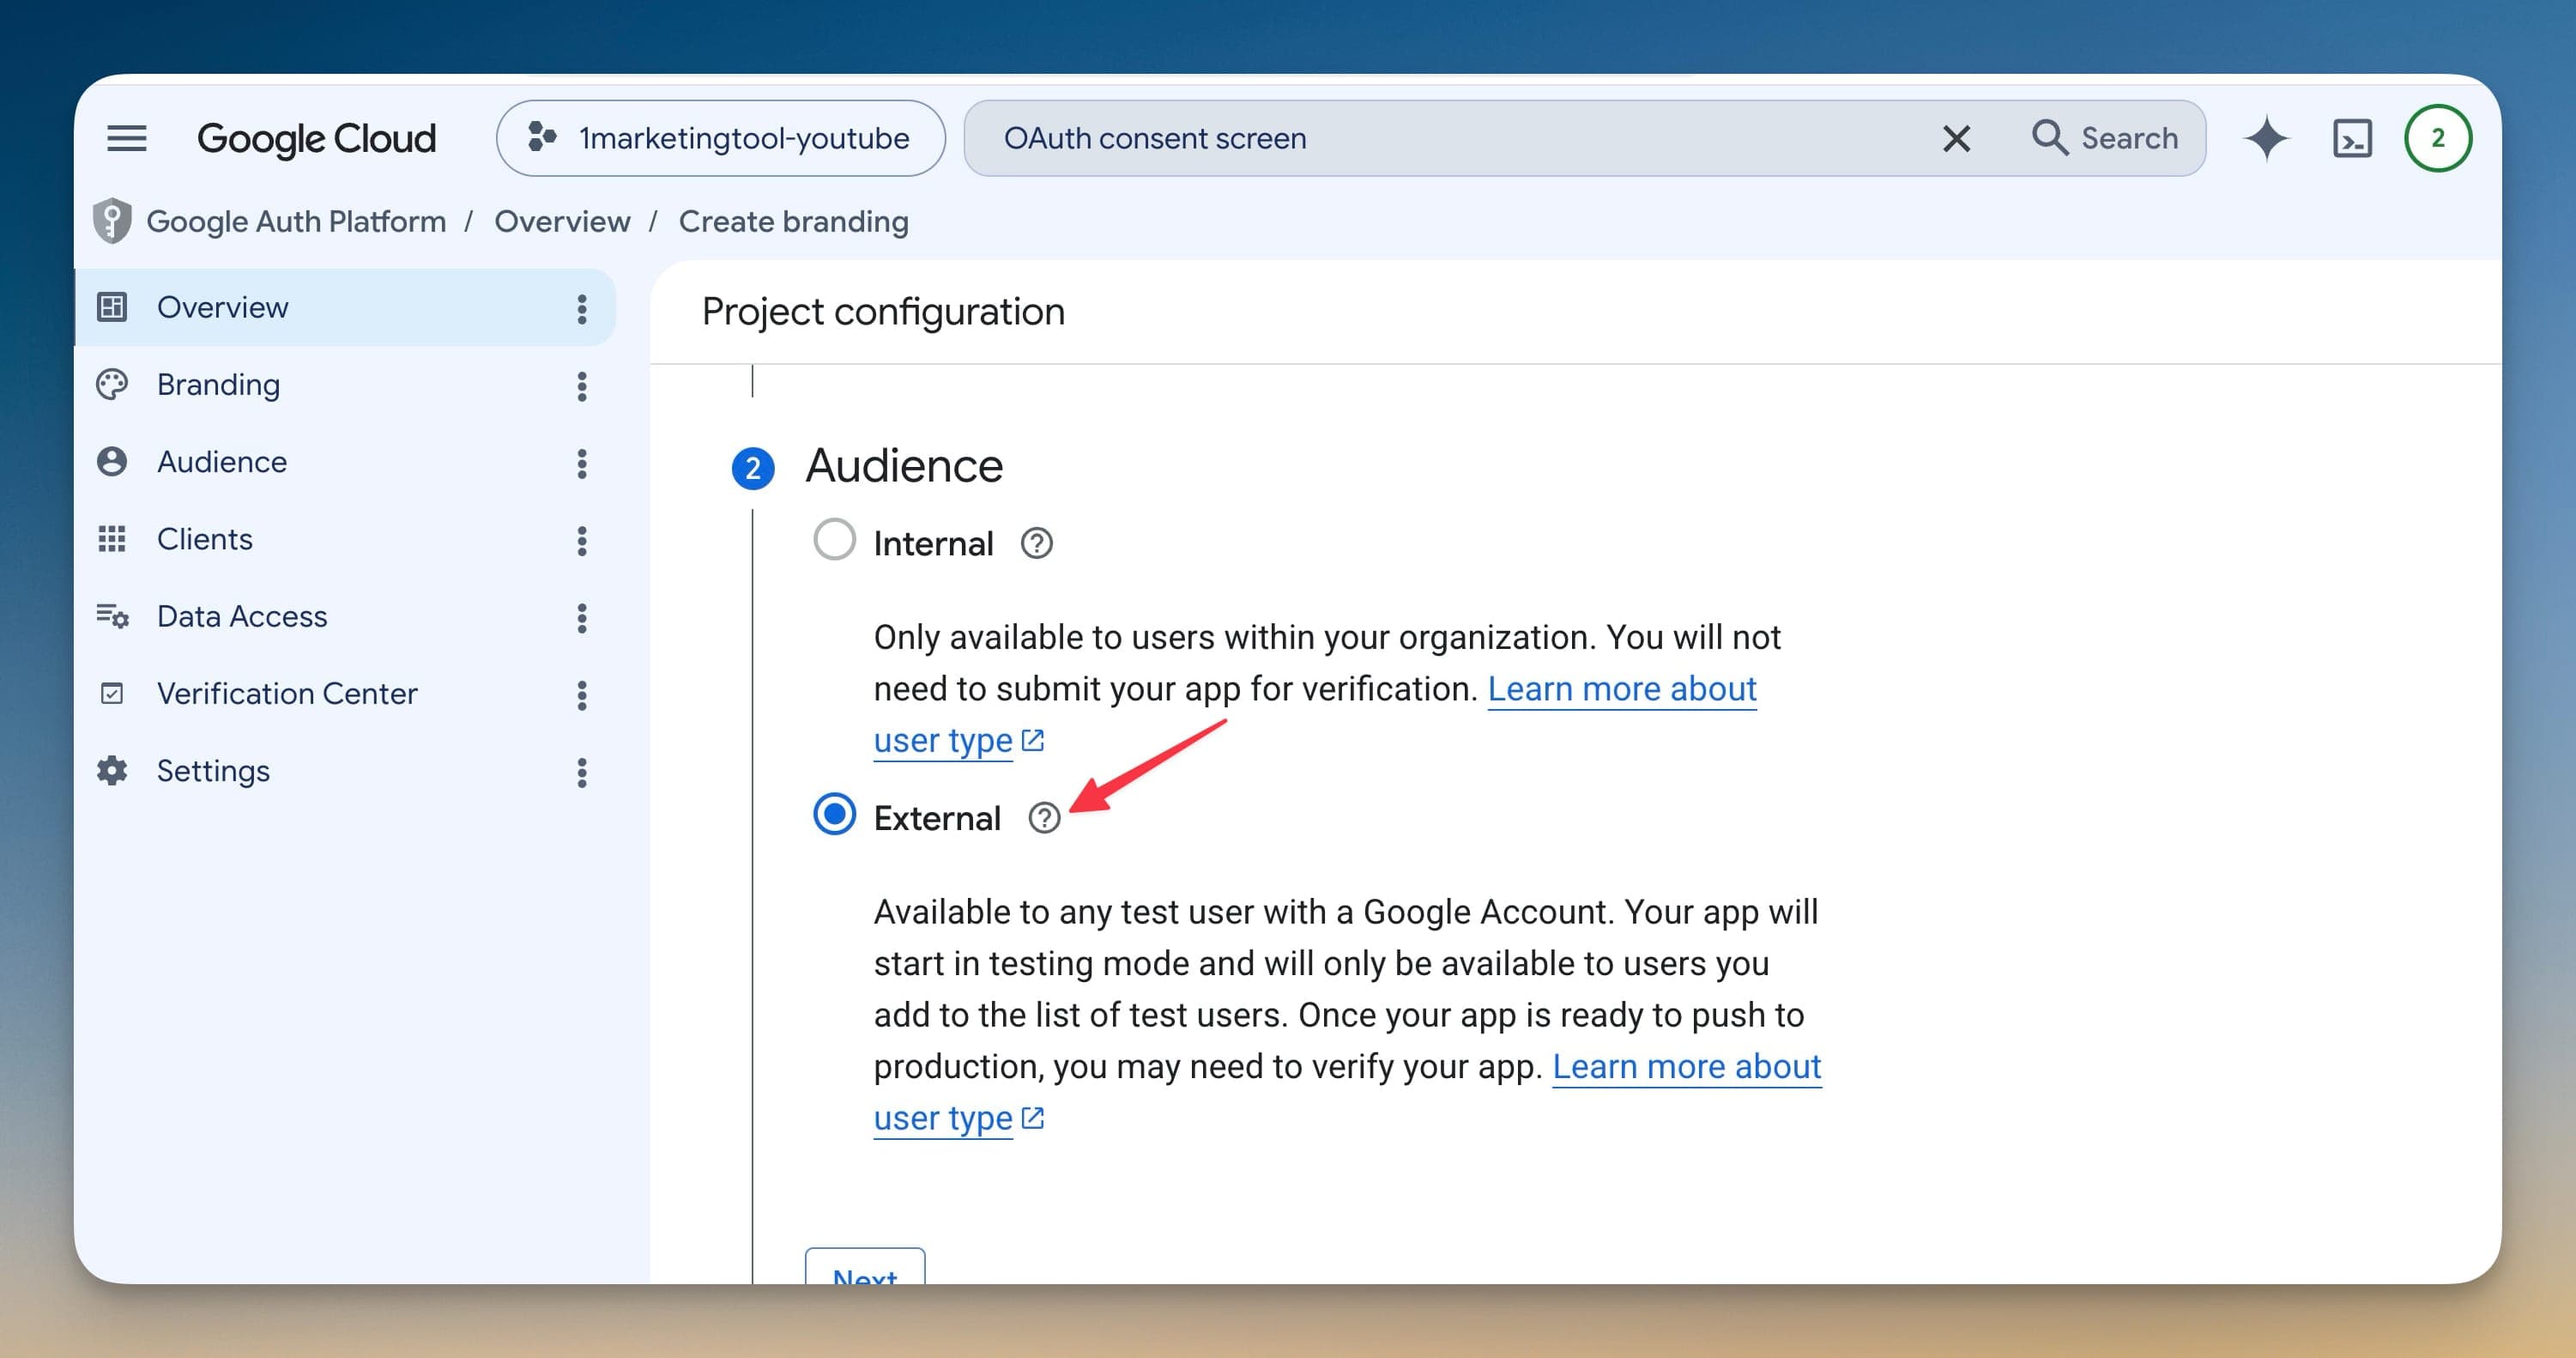Screen dimensions: 2576x1358
Task: Open the three-dot menu beside Clients
Action: tap(581, 540)
